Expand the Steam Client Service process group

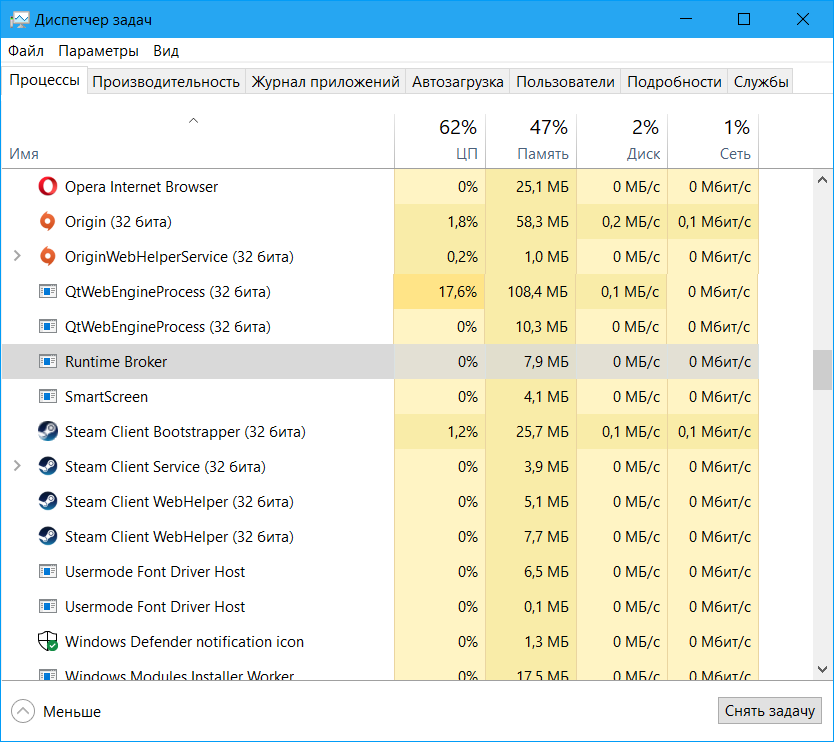tap(17, 466)
